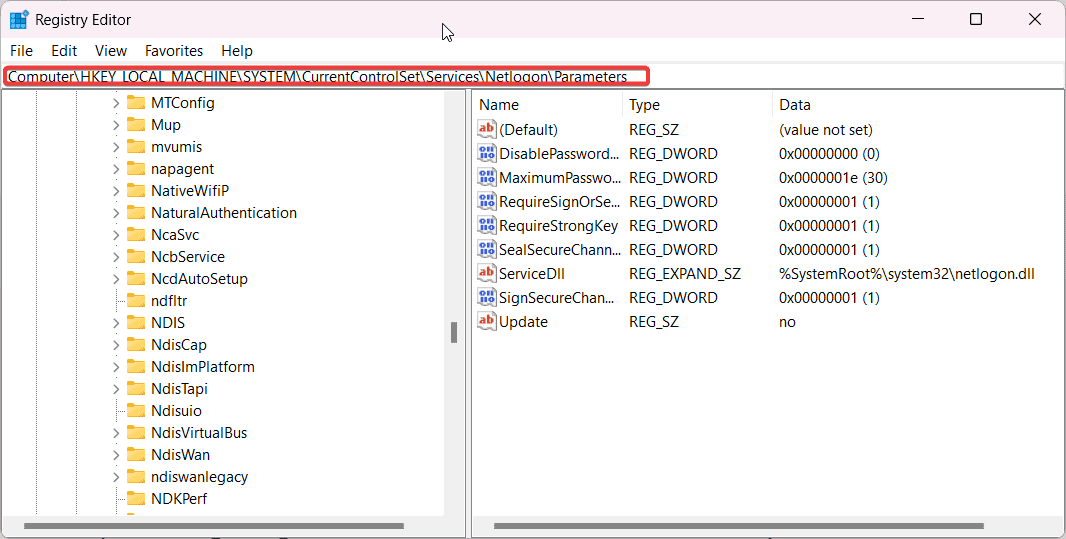
Task: Select the ndiswanlegacy tree item label
Action: pos(200,477)
